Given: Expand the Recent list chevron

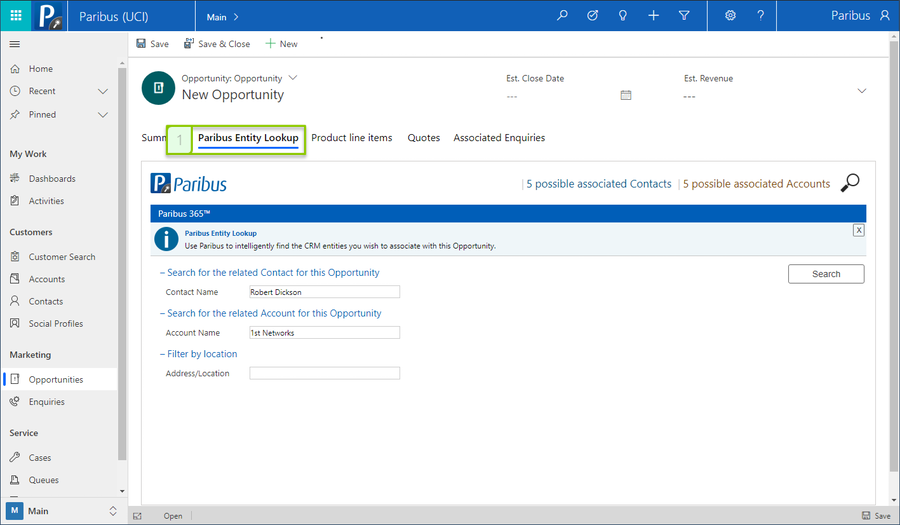Looking at the screenshot, I should (103, 91).
